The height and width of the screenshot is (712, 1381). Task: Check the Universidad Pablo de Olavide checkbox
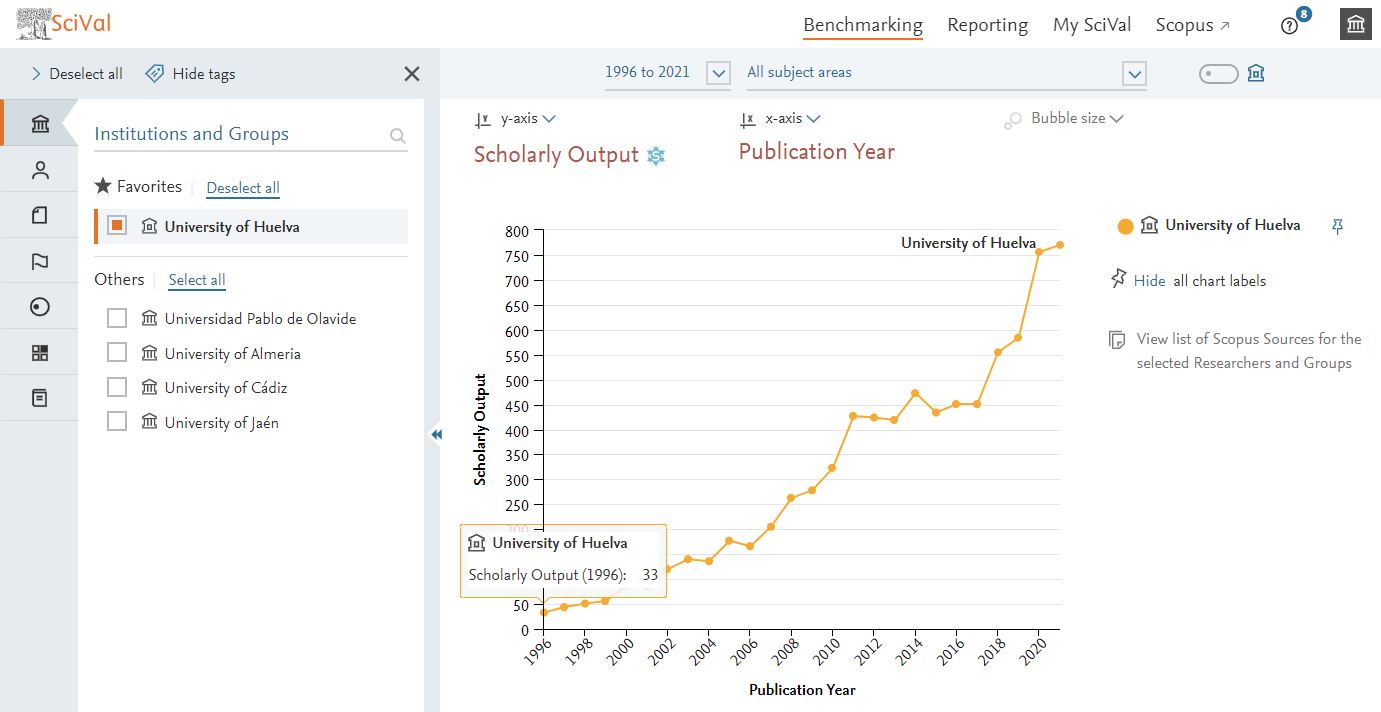(117, 318)
